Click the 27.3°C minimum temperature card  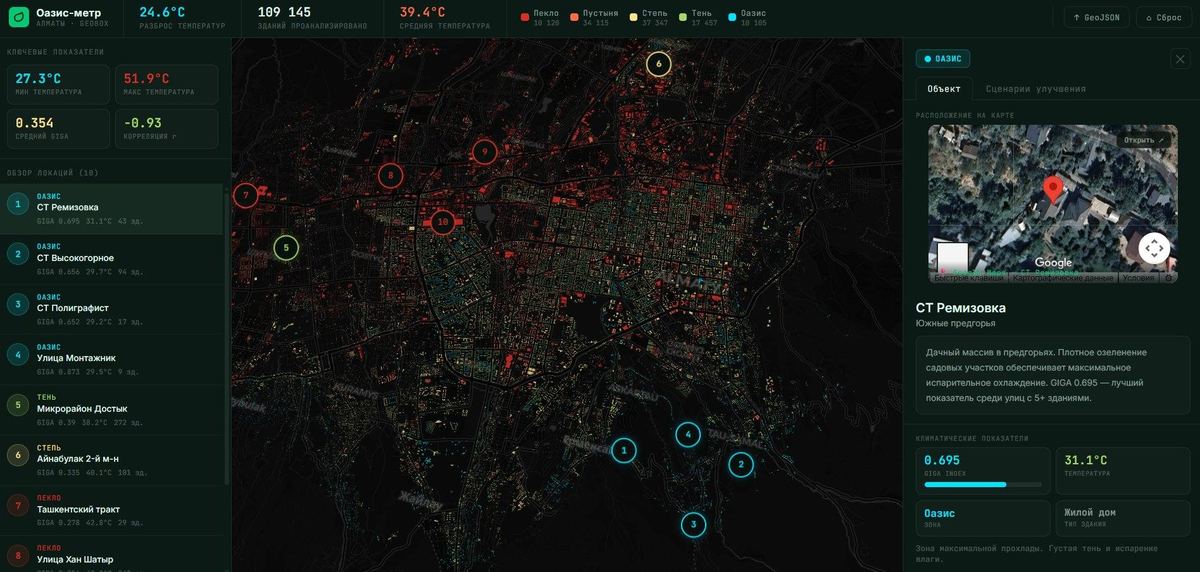tap(58, 84)
